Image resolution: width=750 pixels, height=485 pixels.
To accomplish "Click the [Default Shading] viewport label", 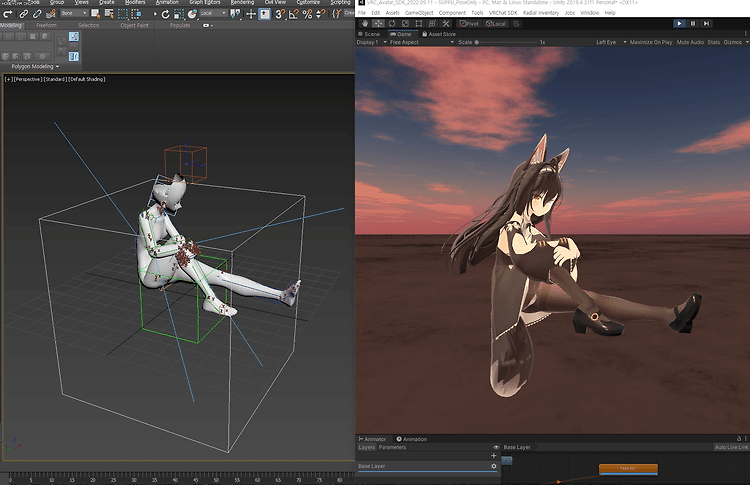I will pos(87,79).
